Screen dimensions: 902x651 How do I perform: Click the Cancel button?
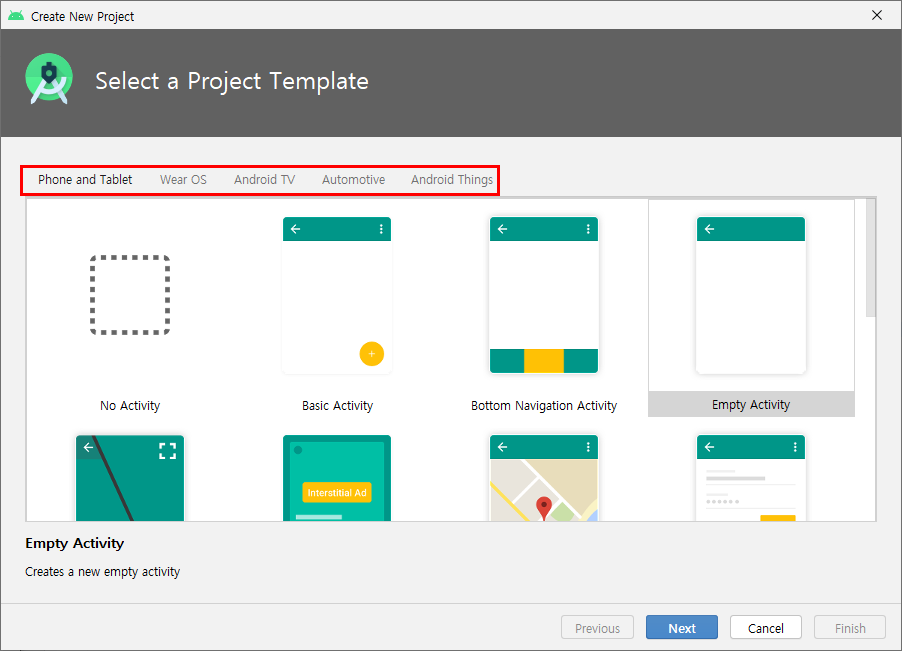766,627
